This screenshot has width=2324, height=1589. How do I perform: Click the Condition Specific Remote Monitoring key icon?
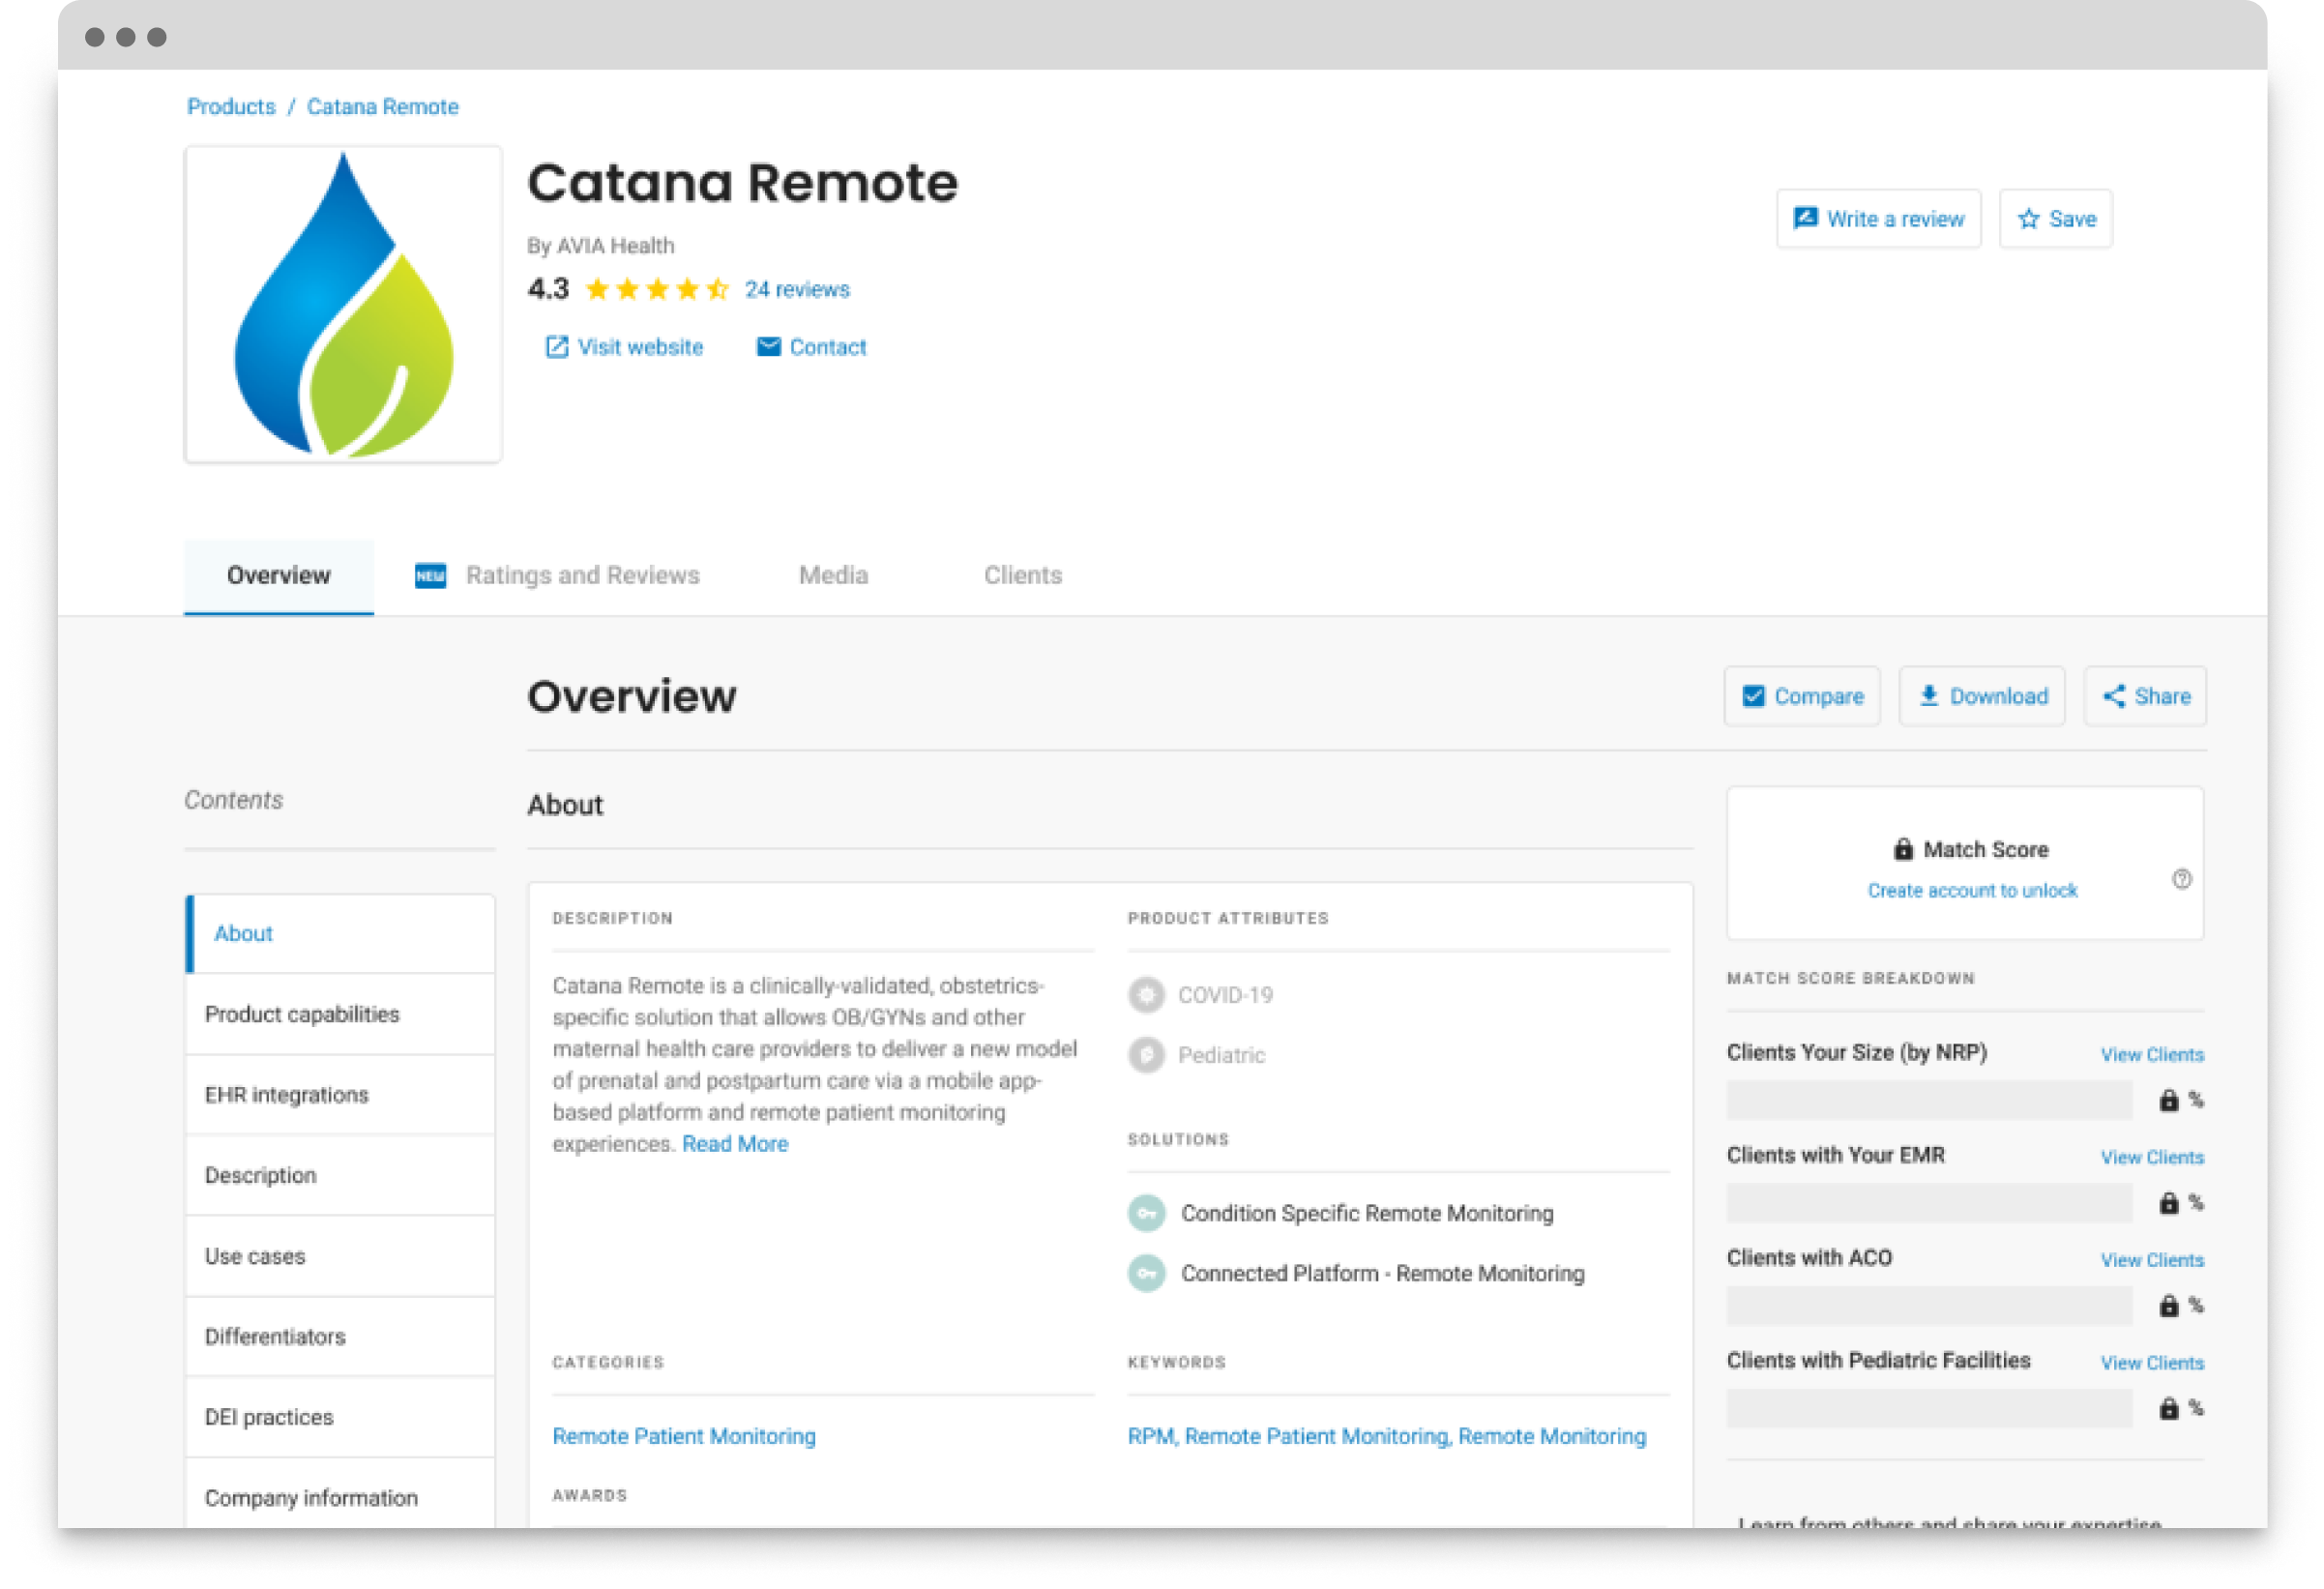(1146, 1213)
